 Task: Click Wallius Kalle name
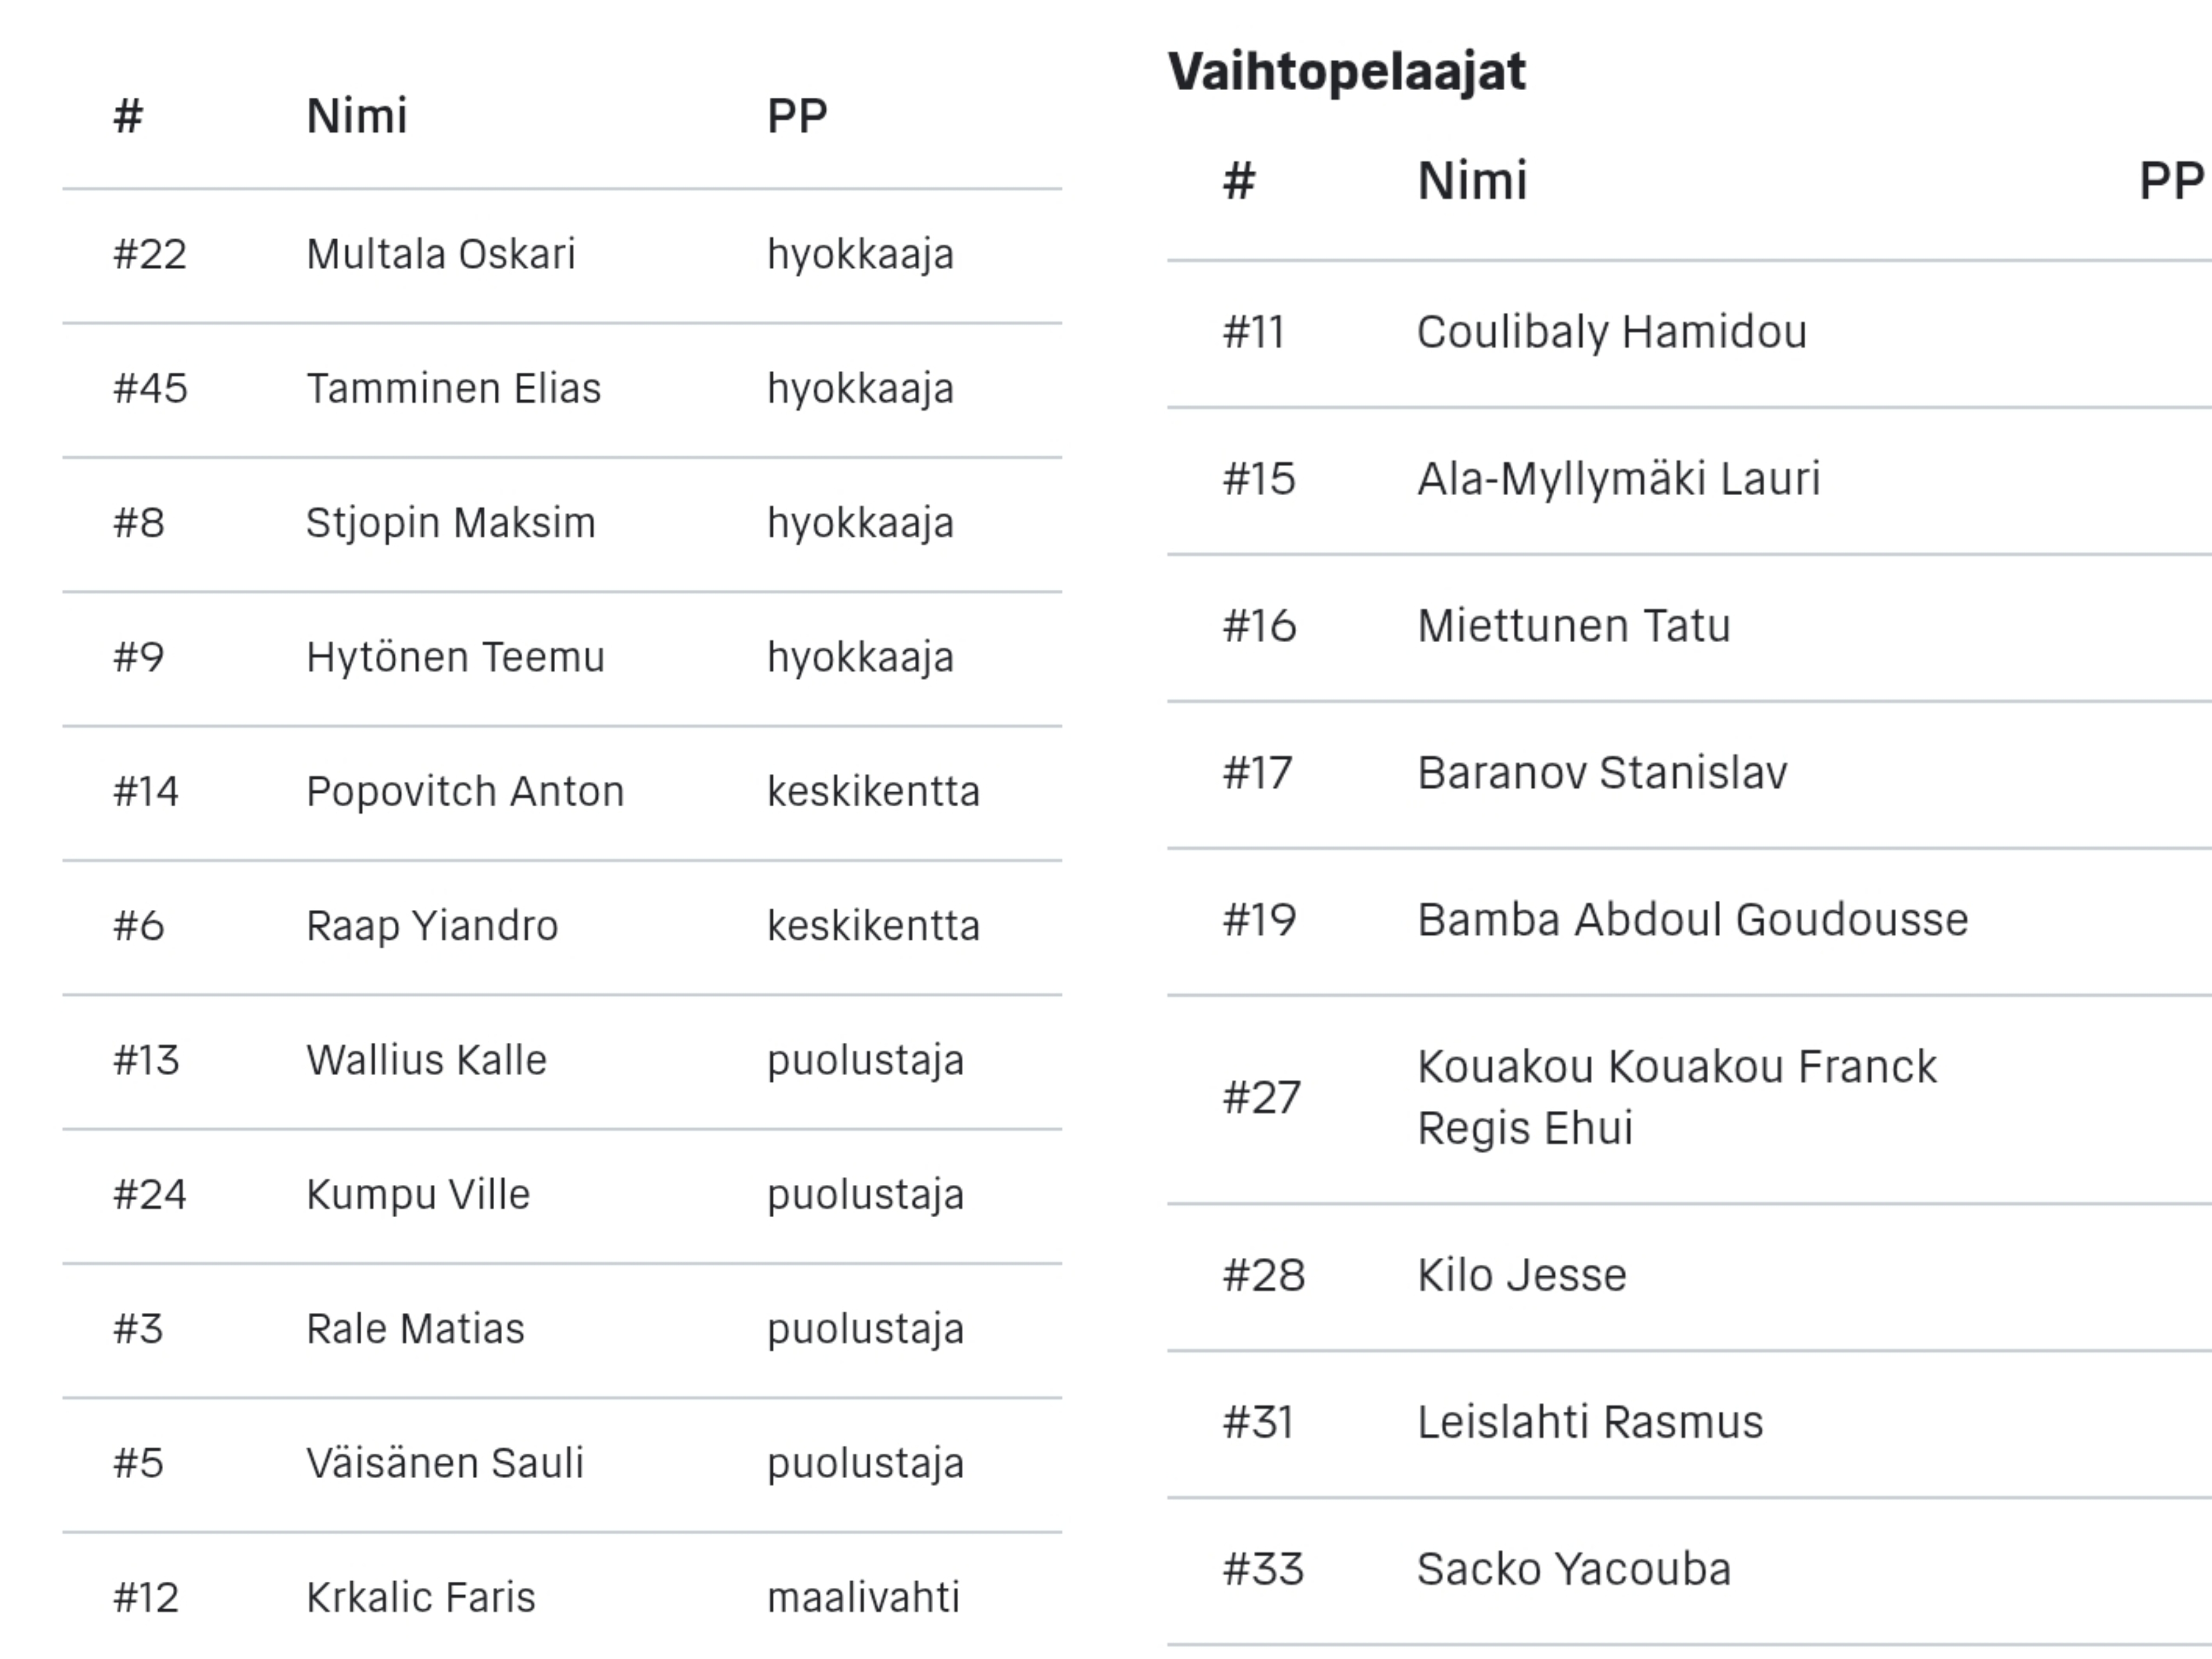[427, 1060]
